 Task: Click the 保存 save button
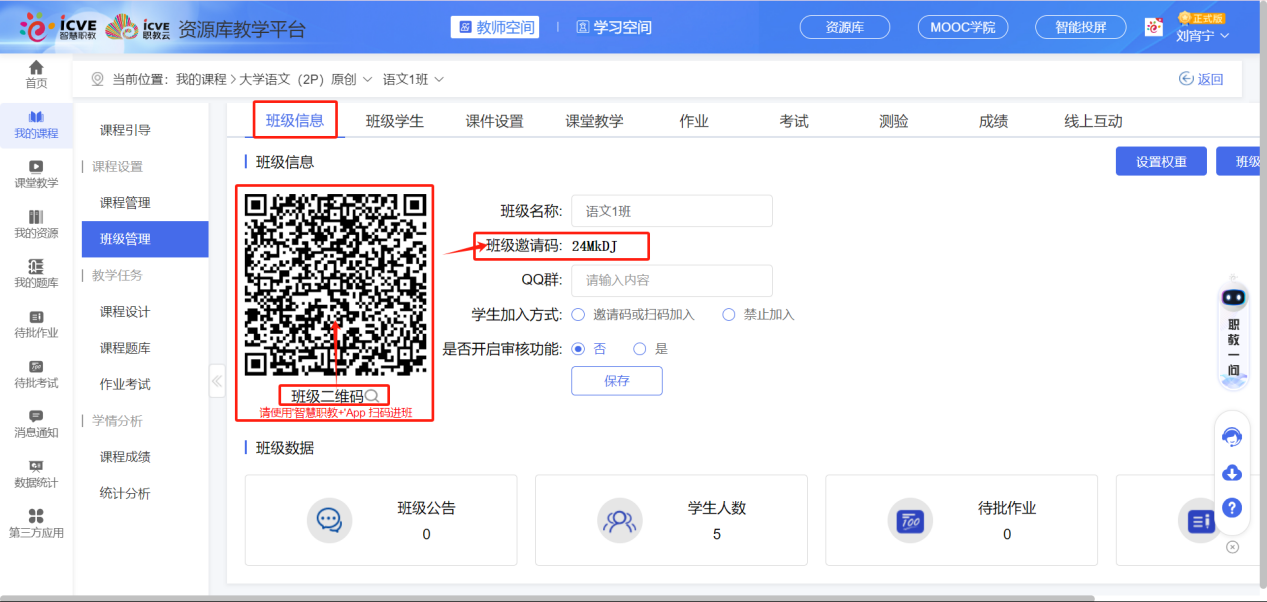pos(616,381)
